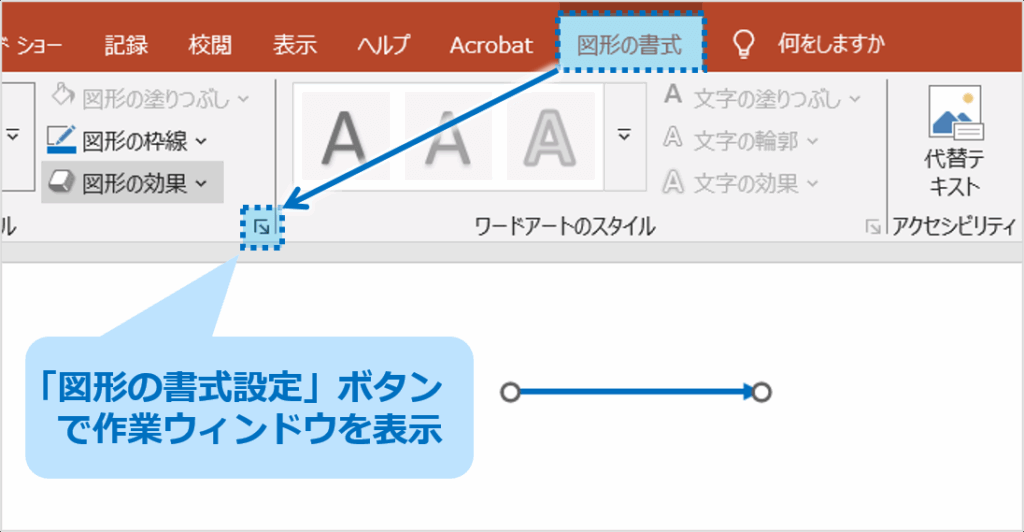
Task: Click the lightbulb icon beside 何をしますか
Action: pyautogui.click(x=743, y=44)
